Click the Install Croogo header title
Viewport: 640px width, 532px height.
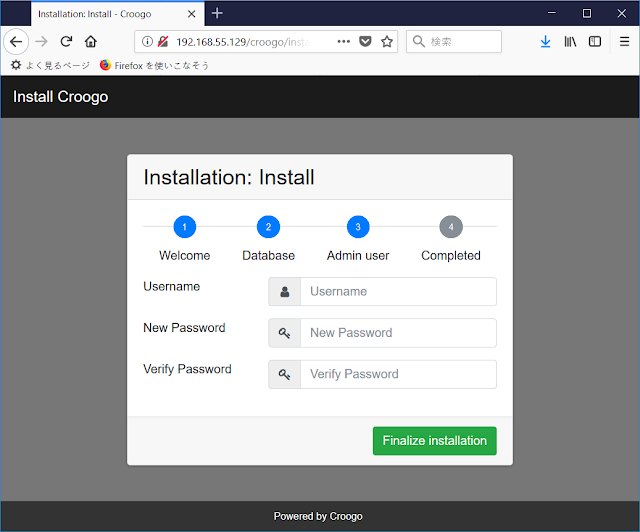(x=60, y=97)
